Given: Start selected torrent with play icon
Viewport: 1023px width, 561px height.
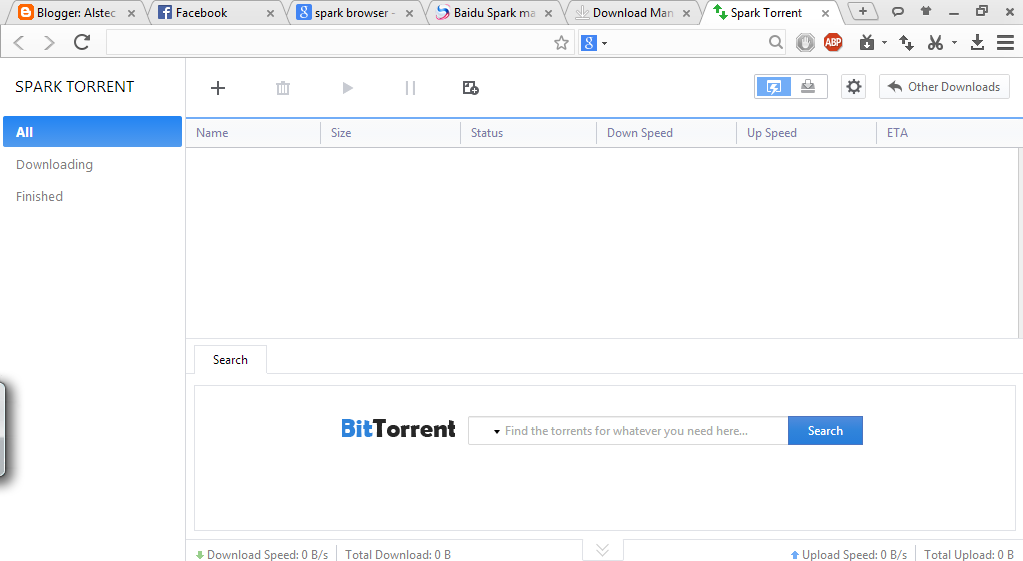Looking at the screenshot, I should 347,88.
